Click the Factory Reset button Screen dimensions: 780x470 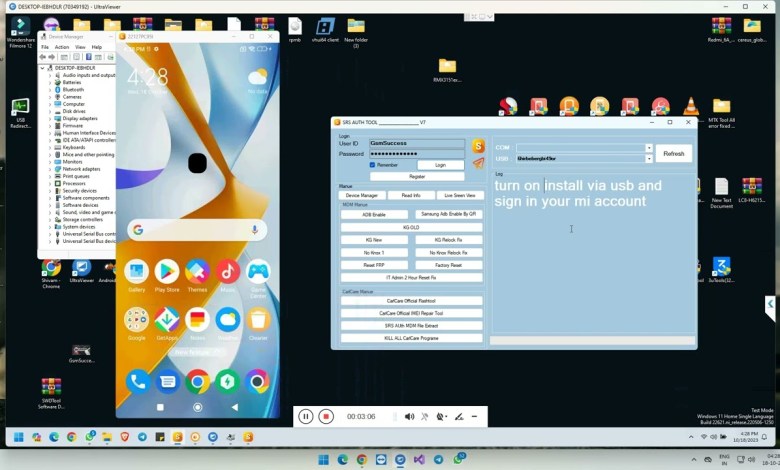click(449, 265)
